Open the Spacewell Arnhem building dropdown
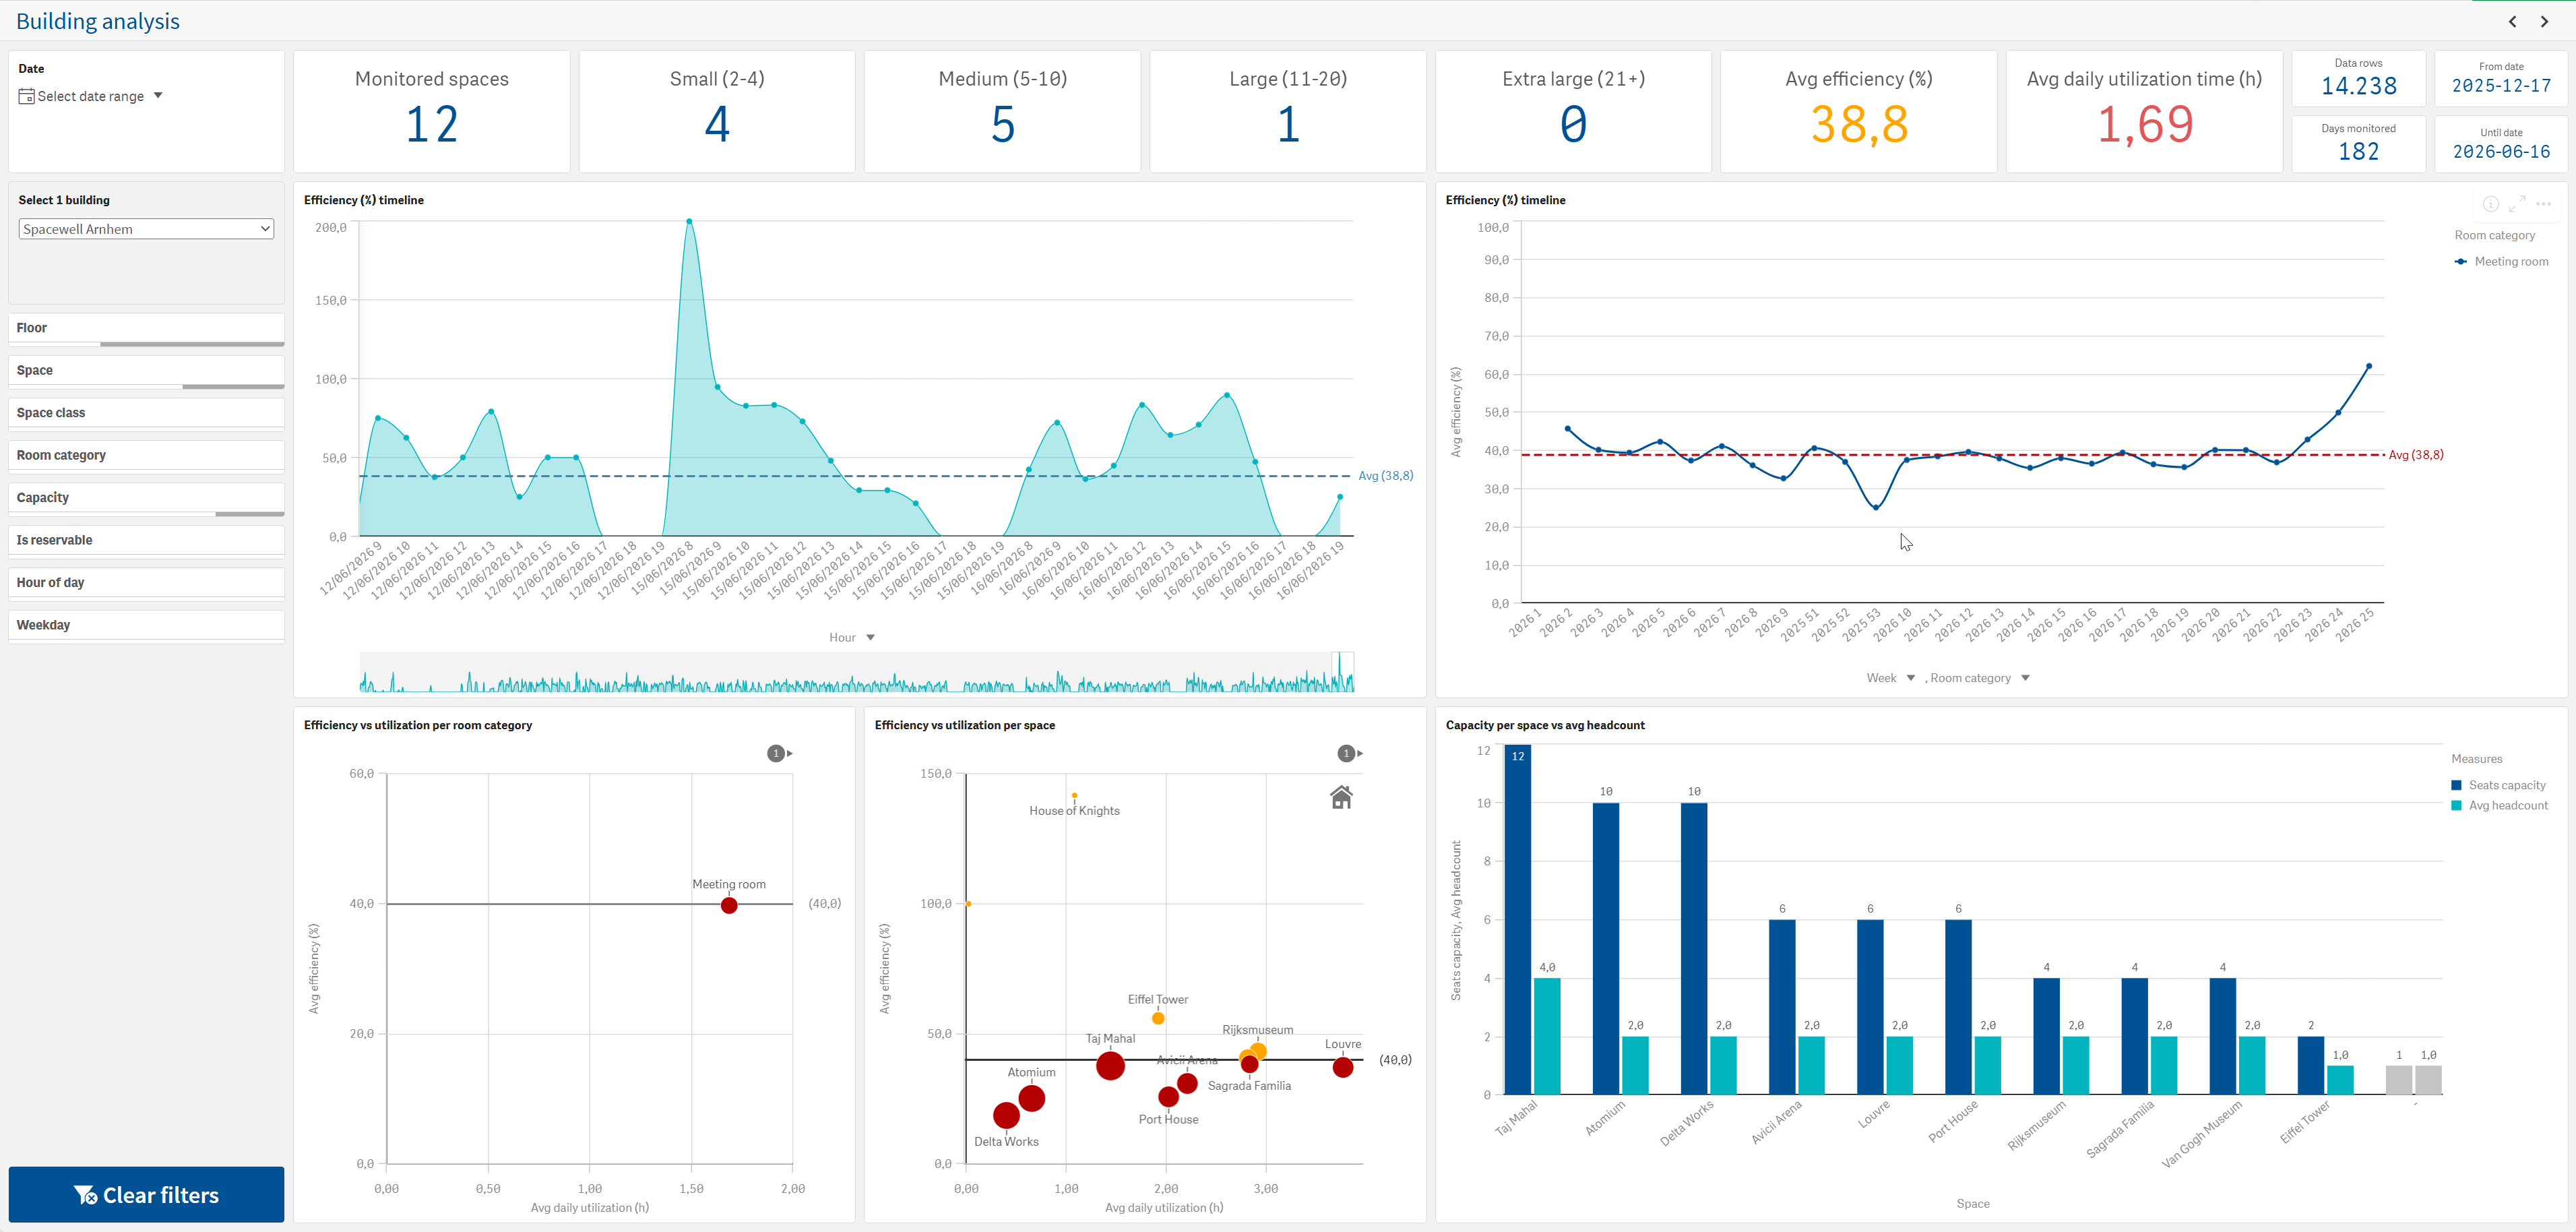 (x=146, y=229)
